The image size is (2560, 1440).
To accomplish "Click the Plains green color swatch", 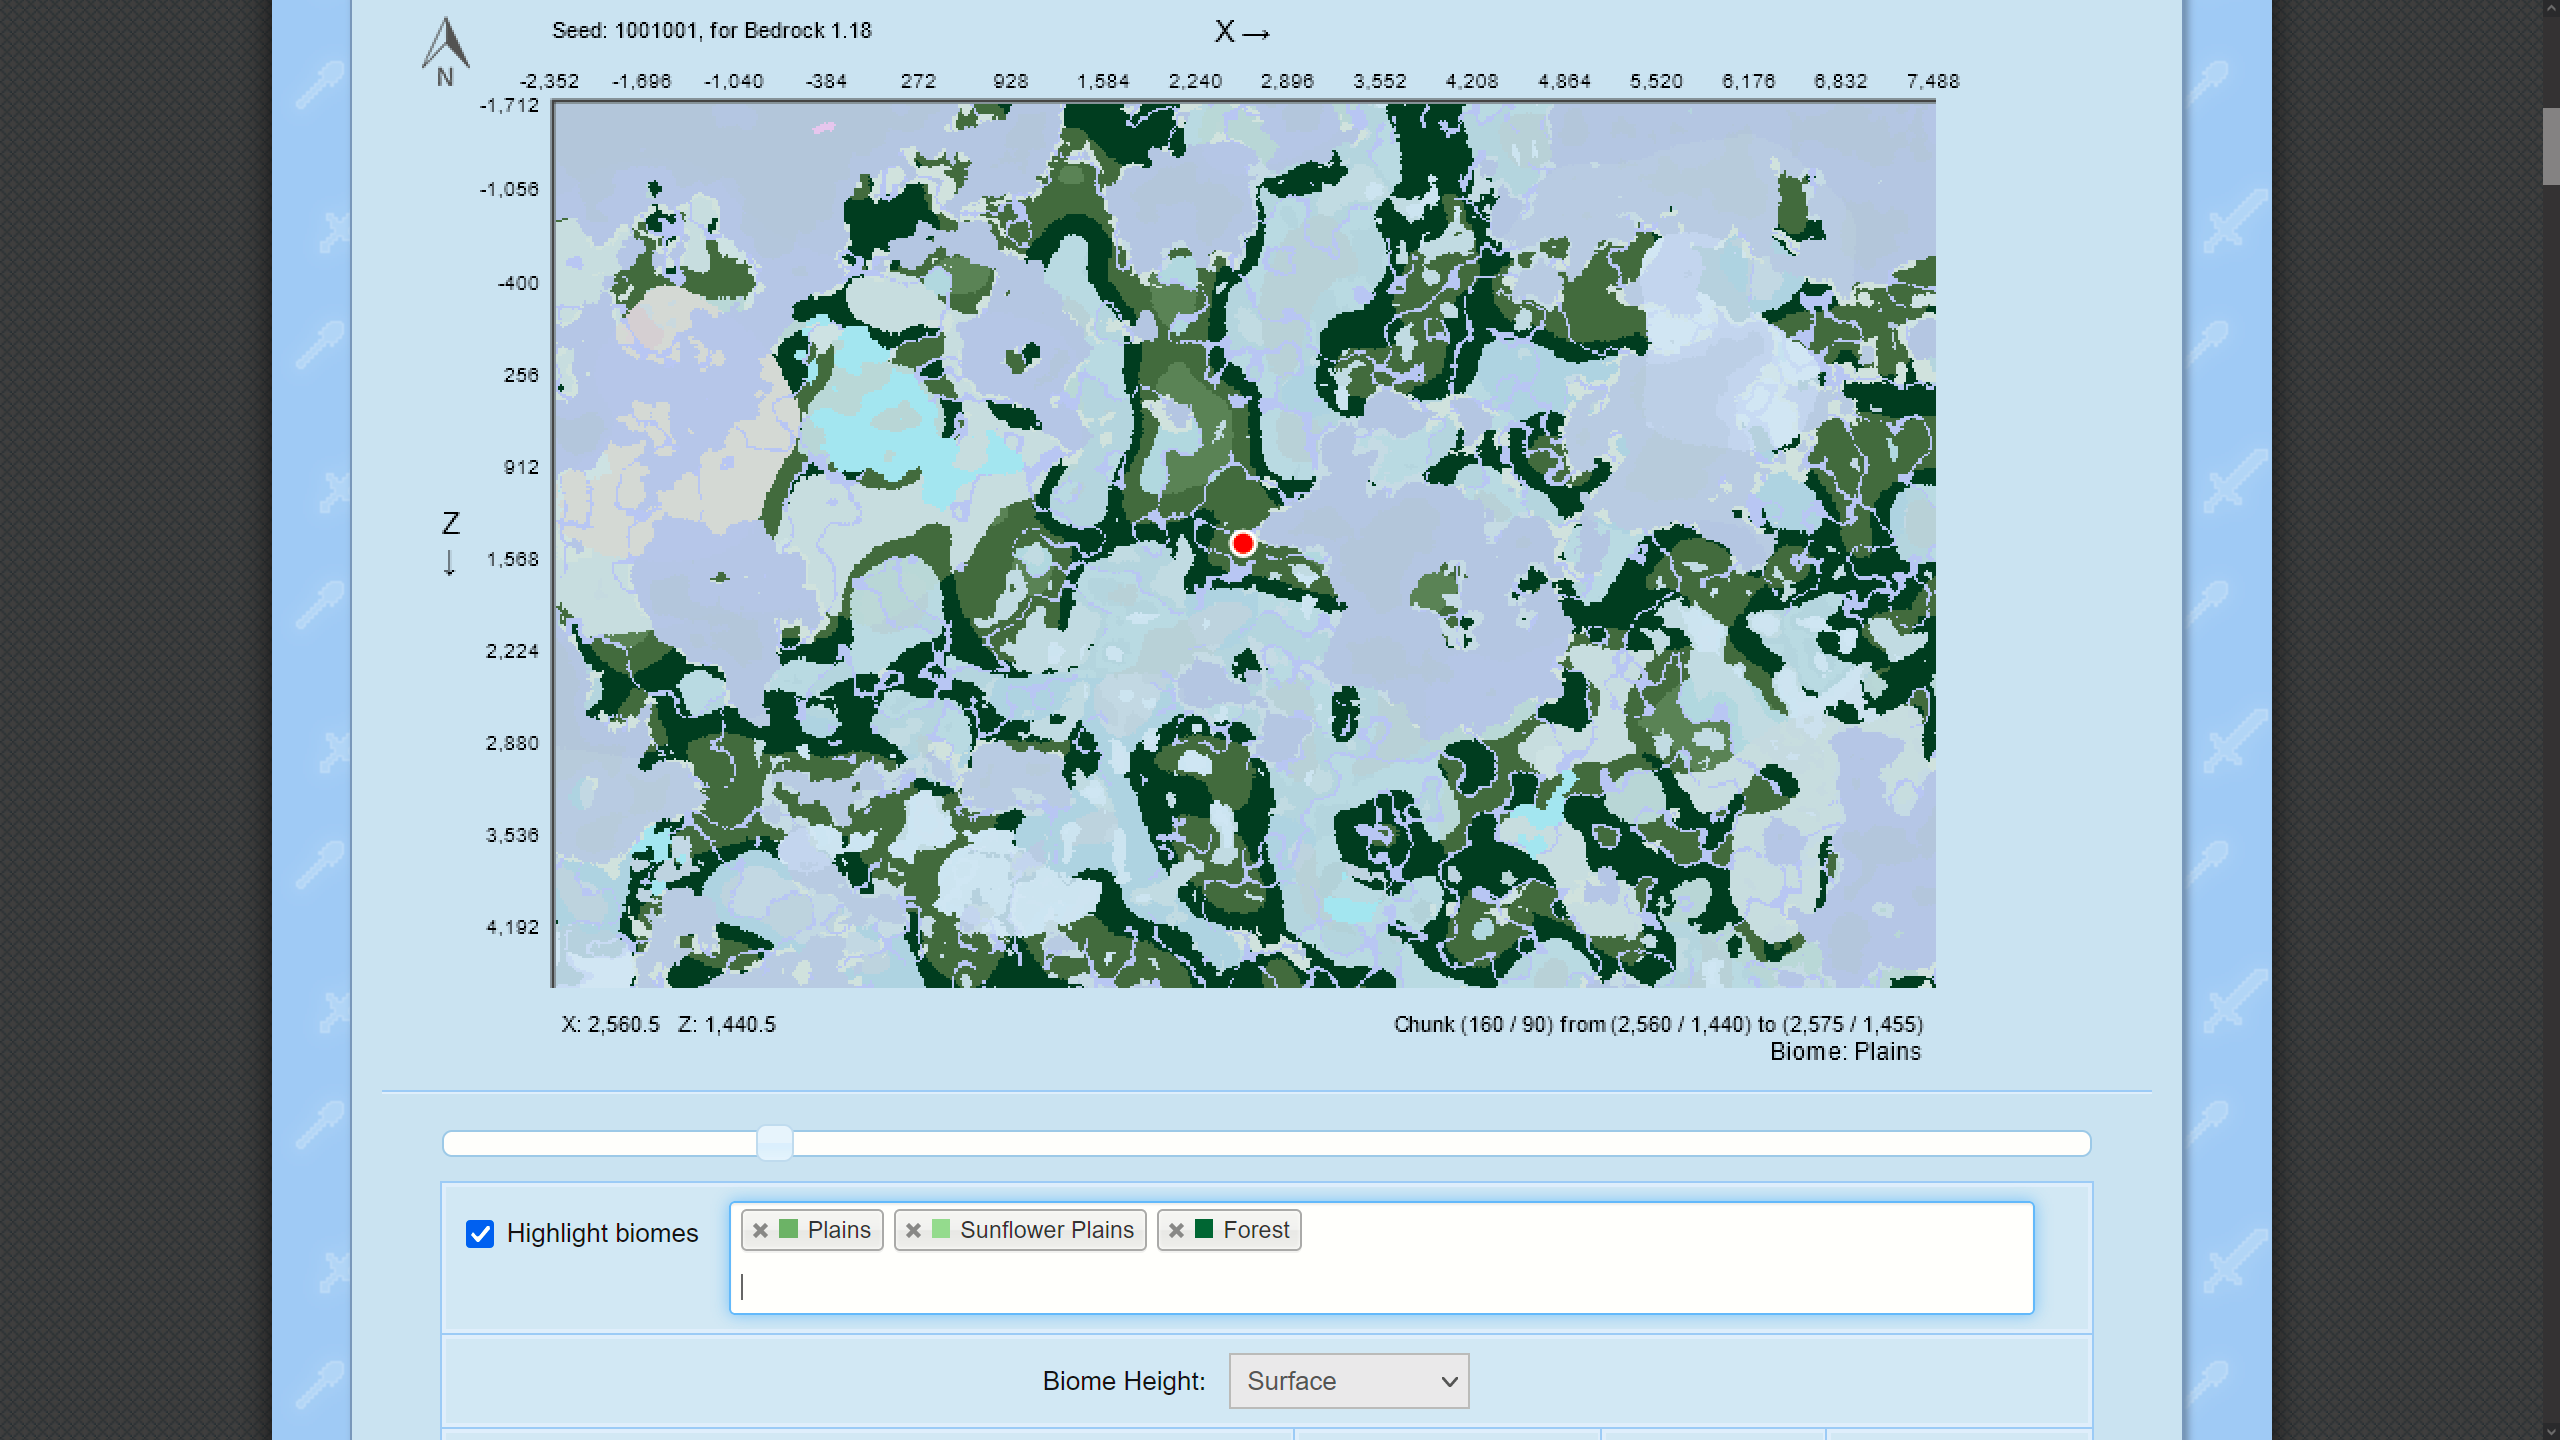I will [788, 1229].
